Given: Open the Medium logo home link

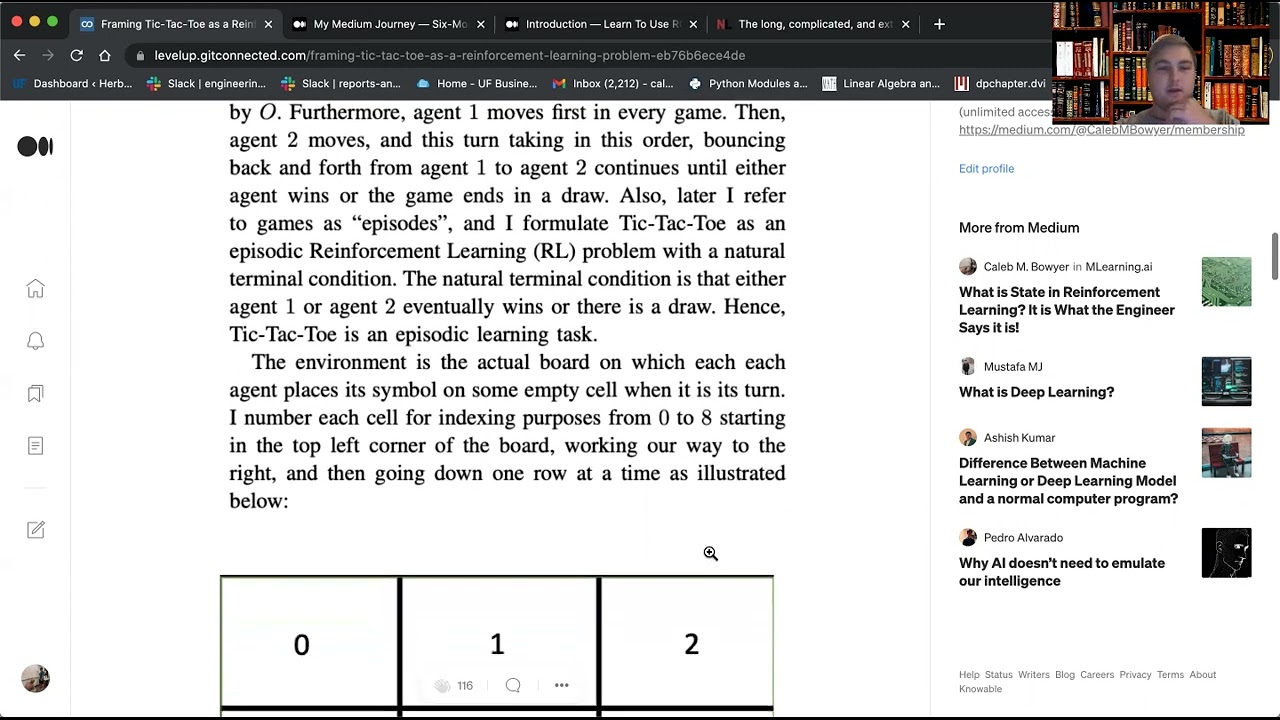Looking at the screenshot, I should (x=35, y=147).
